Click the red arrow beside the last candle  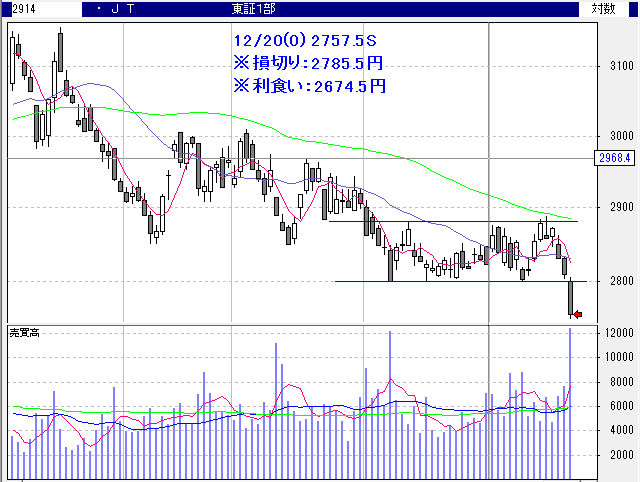[577, 315]
